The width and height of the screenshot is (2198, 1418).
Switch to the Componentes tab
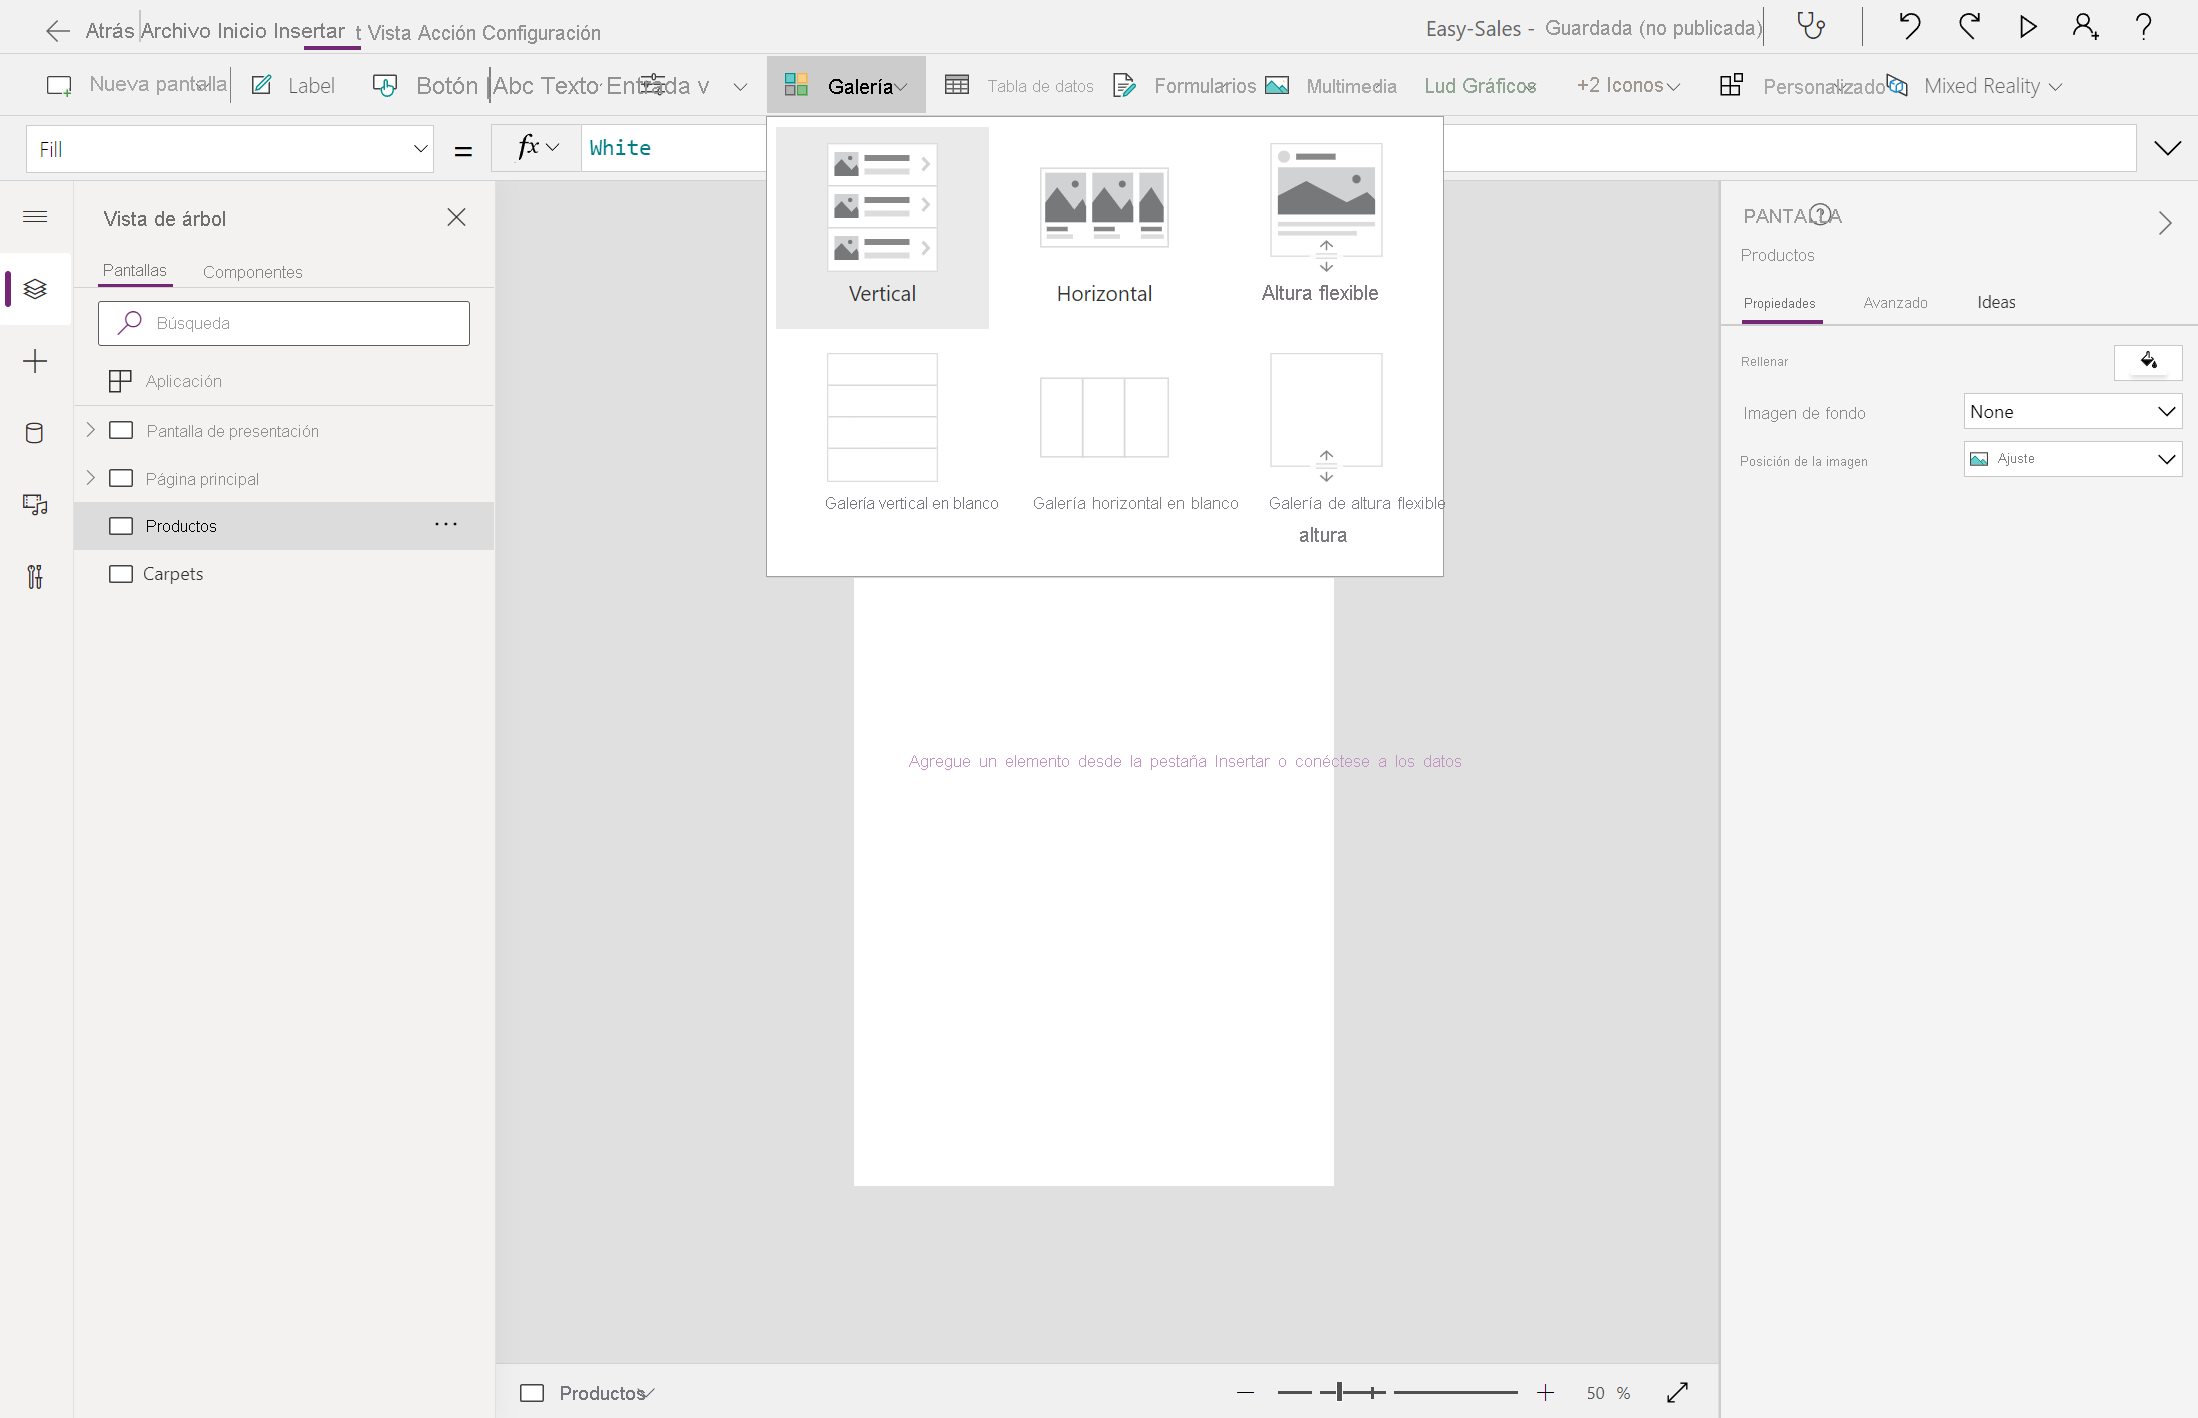tap(252, 272)
